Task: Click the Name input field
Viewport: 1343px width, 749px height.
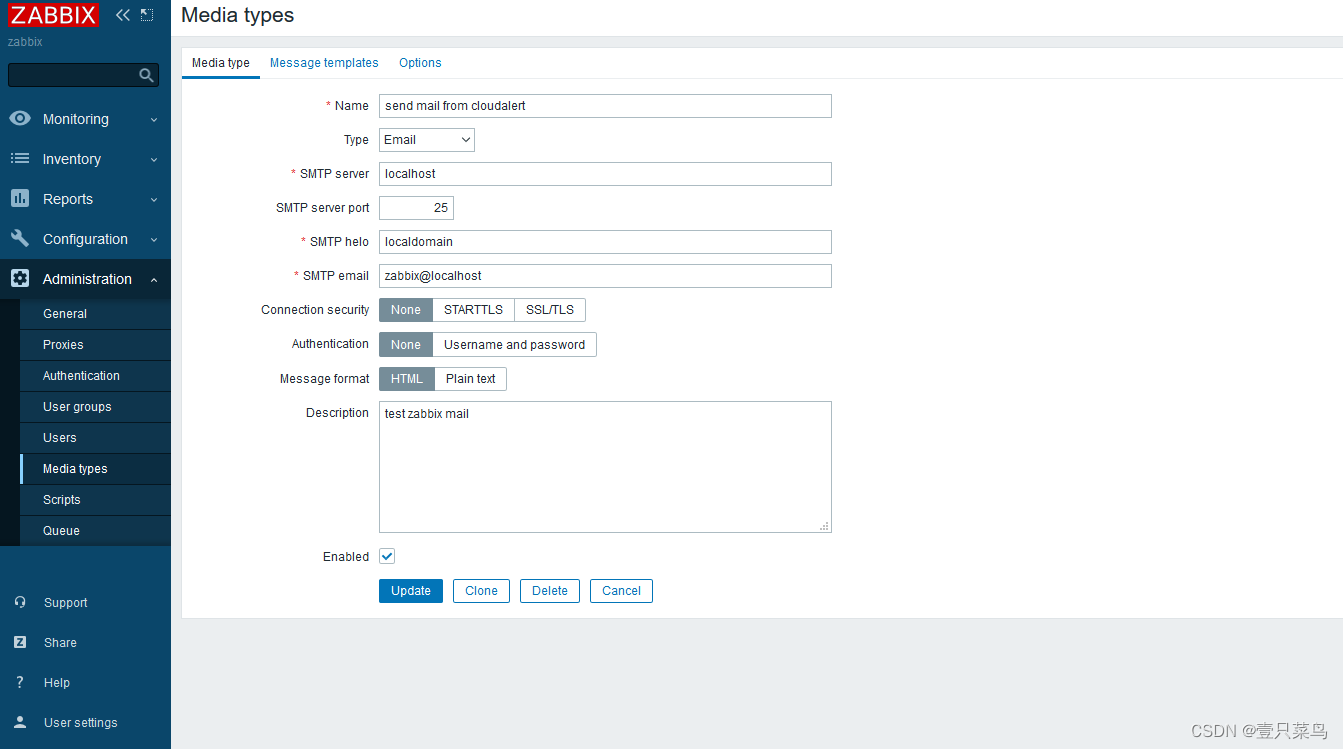Action: [x=605, y=106]
